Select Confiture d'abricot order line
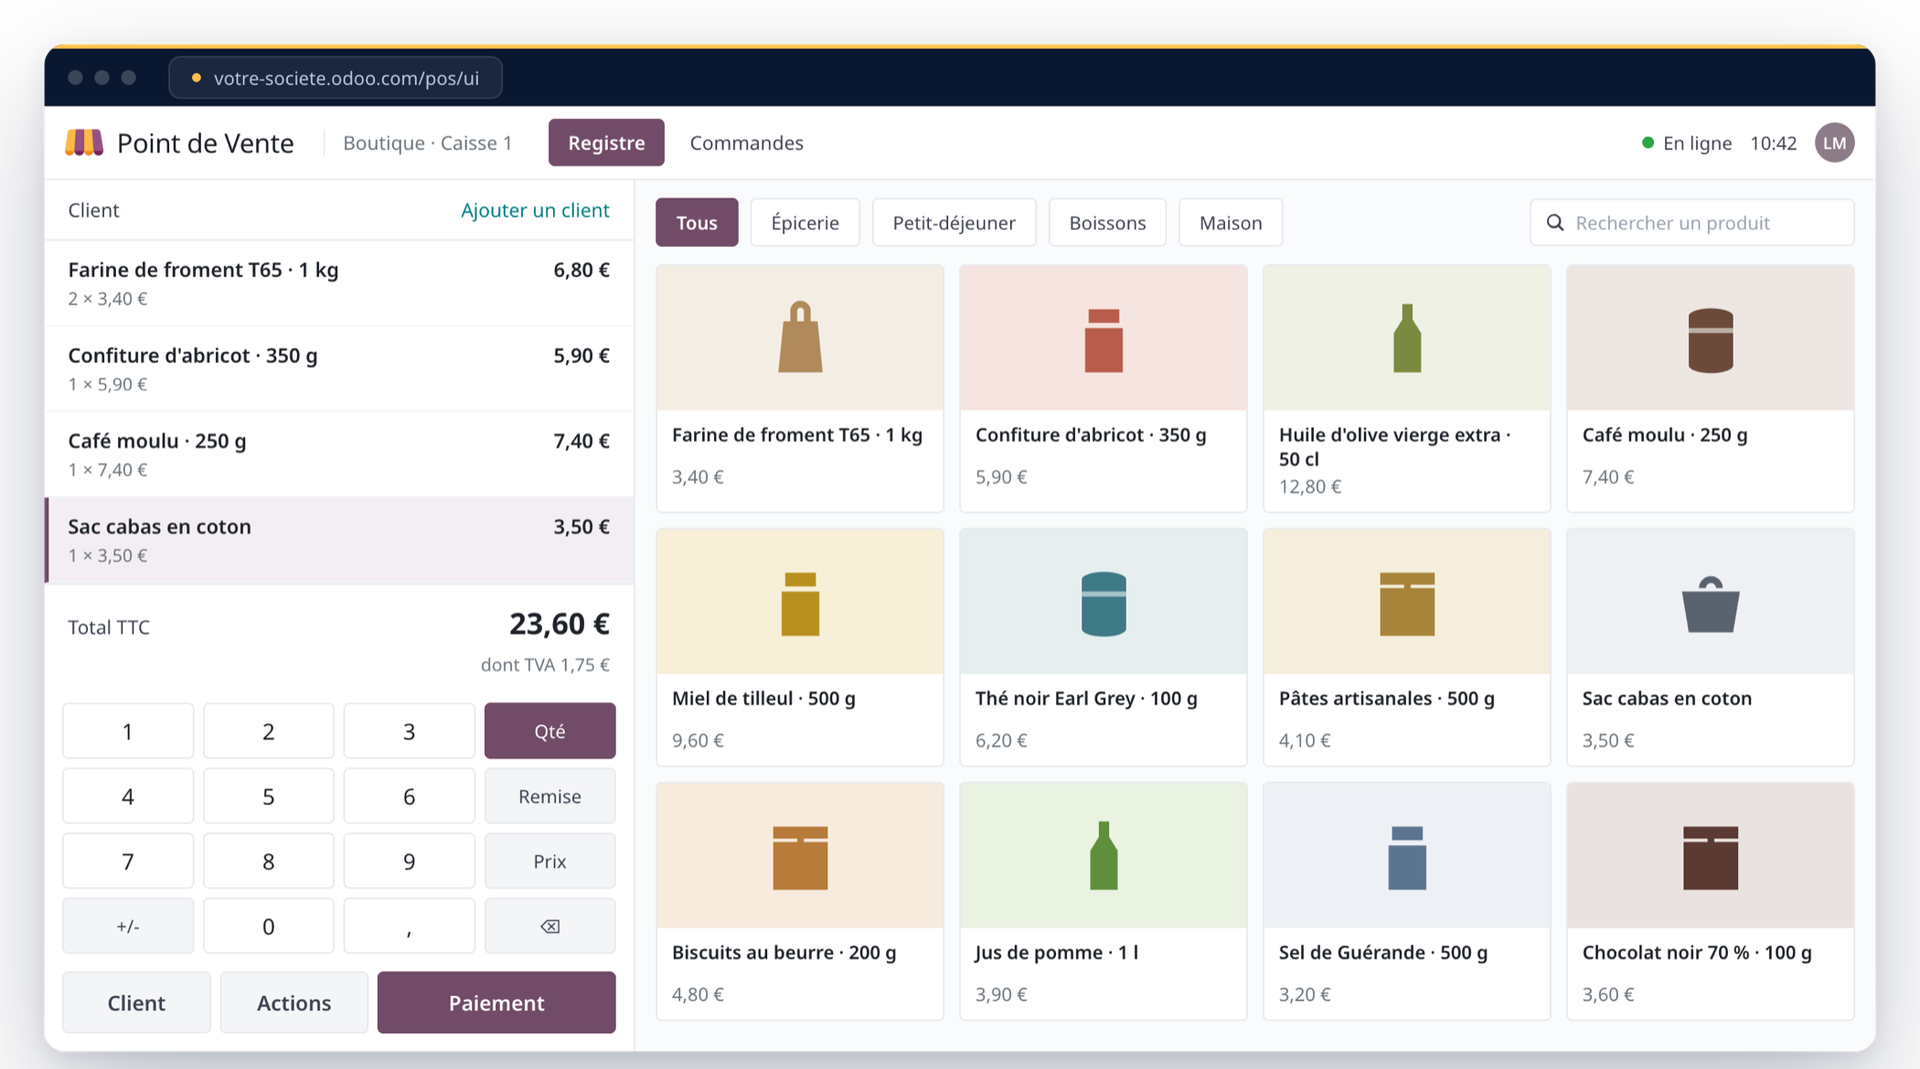Screen dimensions: 1920x1069 click(x=339, y=369)
